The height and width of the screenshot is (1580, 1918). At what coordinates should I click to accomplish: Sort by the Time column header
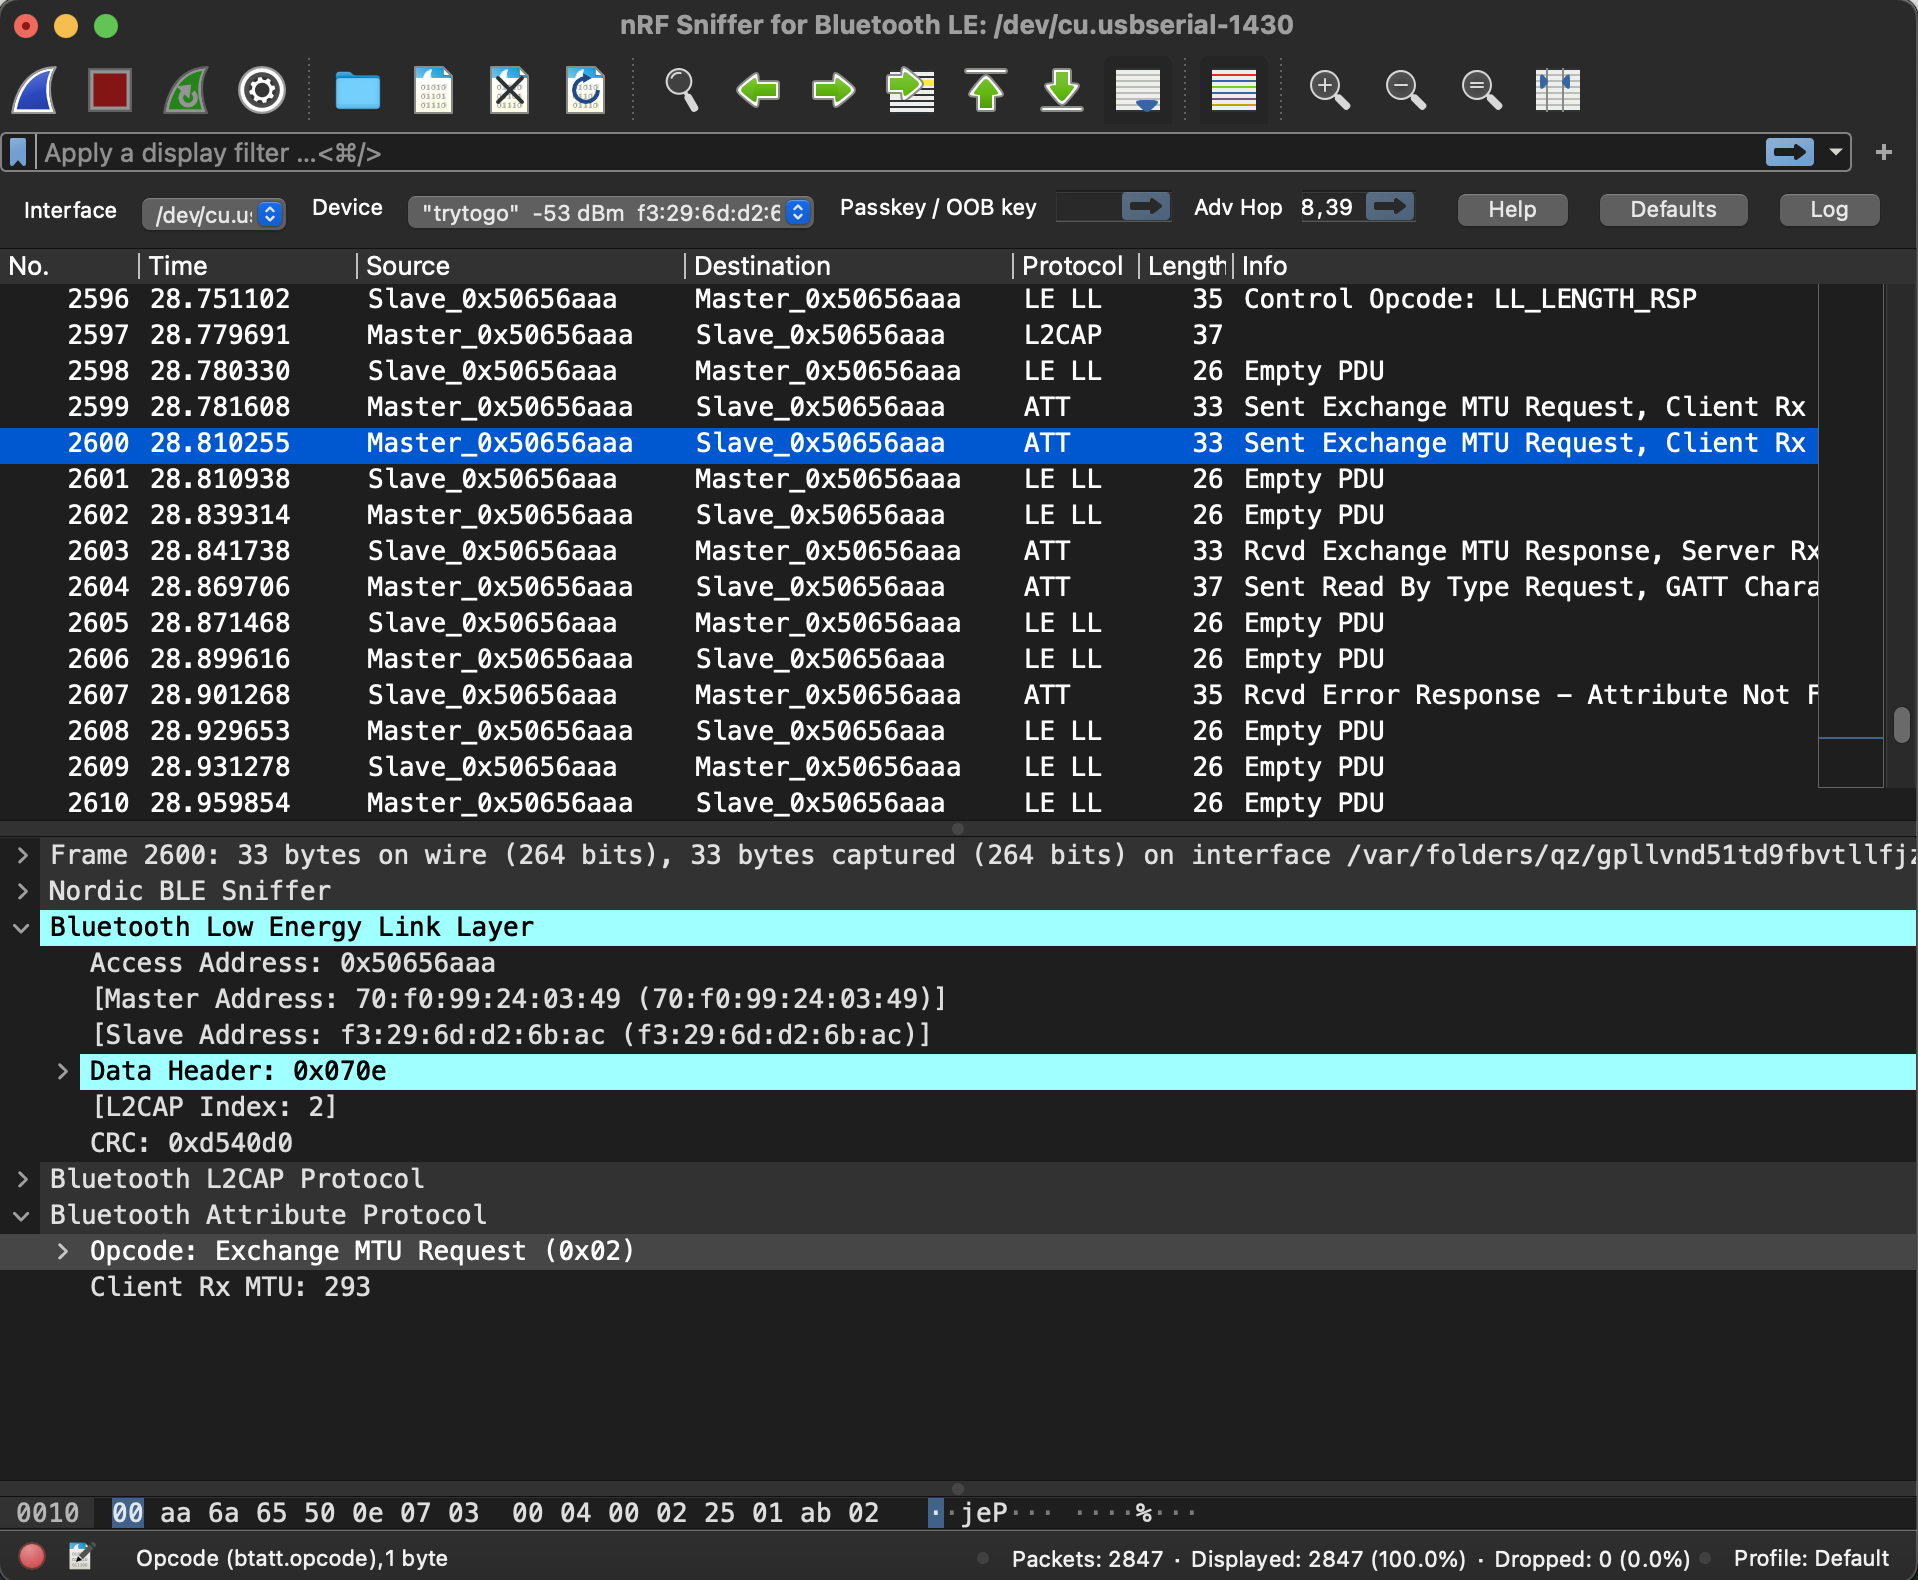coord(247,266)
